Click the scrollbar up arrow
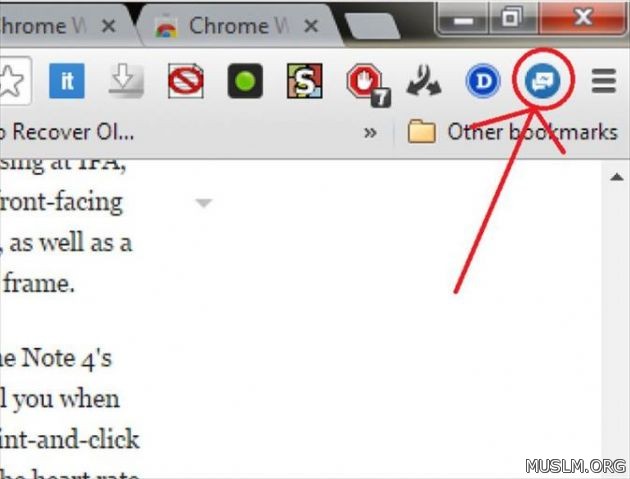630x479 pixels. (617, 177)
